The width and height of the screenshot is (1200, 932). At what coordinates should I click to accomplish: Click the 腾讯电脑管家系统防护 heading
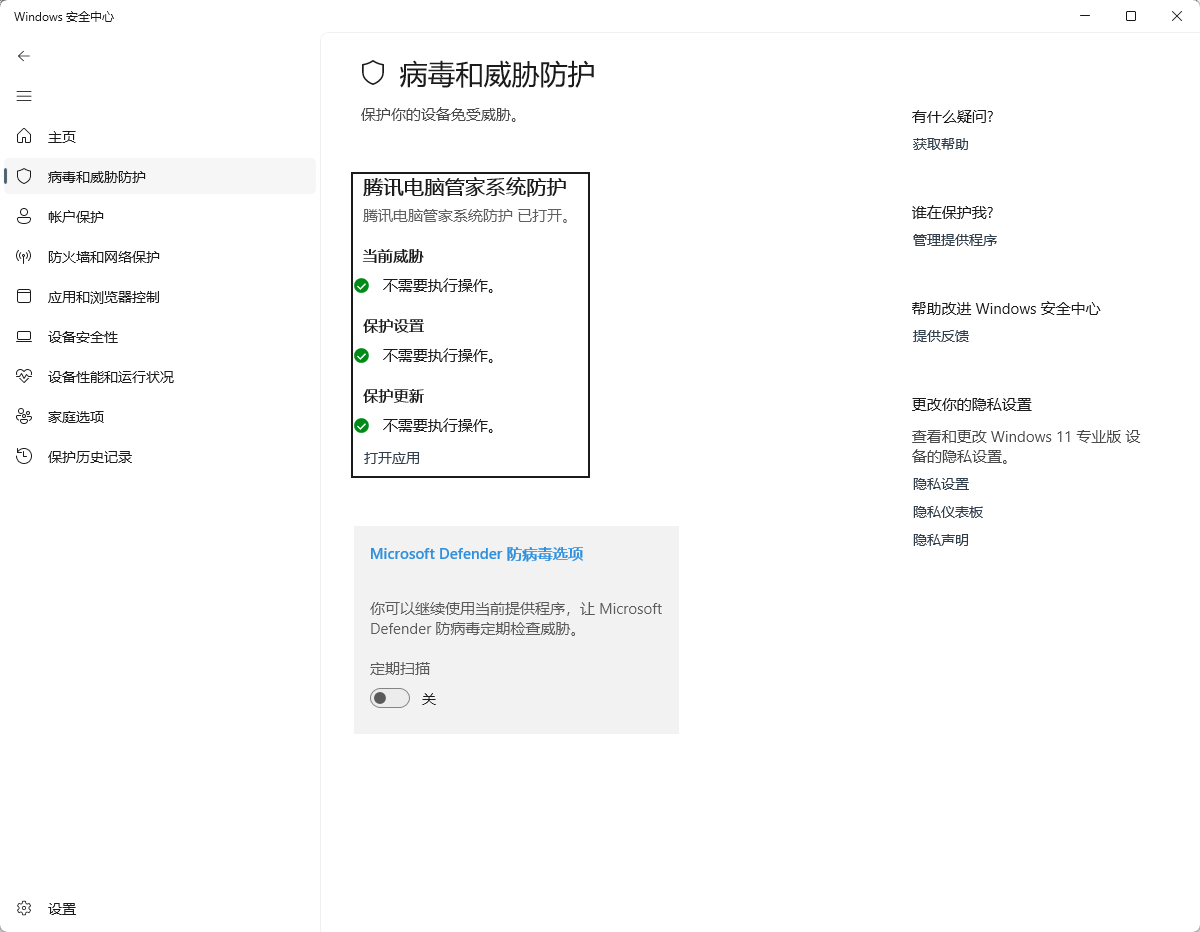tap(464, 187)
